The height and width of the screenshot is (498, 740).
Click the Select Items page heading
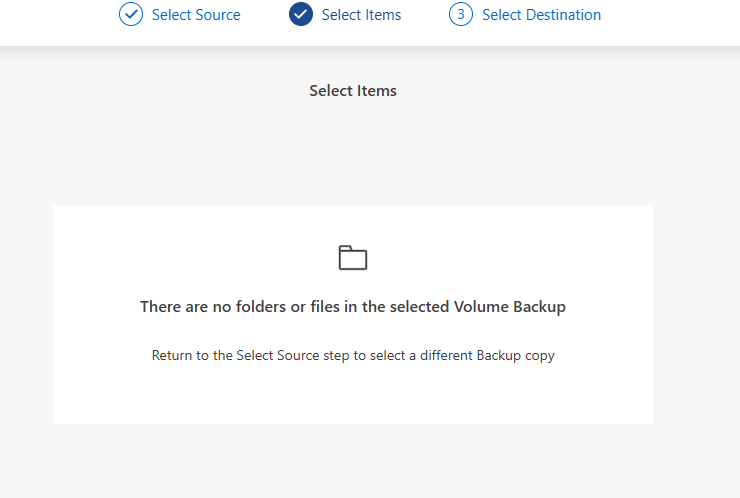click(353, 91)
